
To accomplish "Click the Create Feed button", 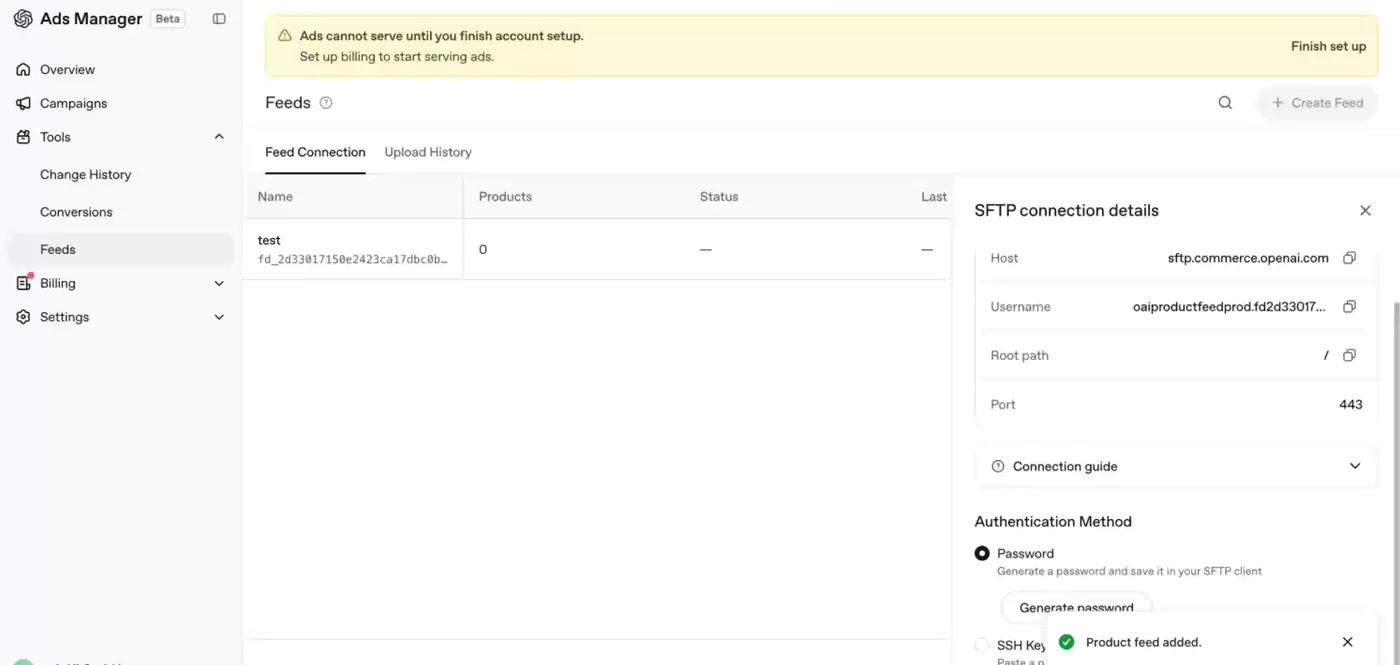I will [x=1317, y=103].
